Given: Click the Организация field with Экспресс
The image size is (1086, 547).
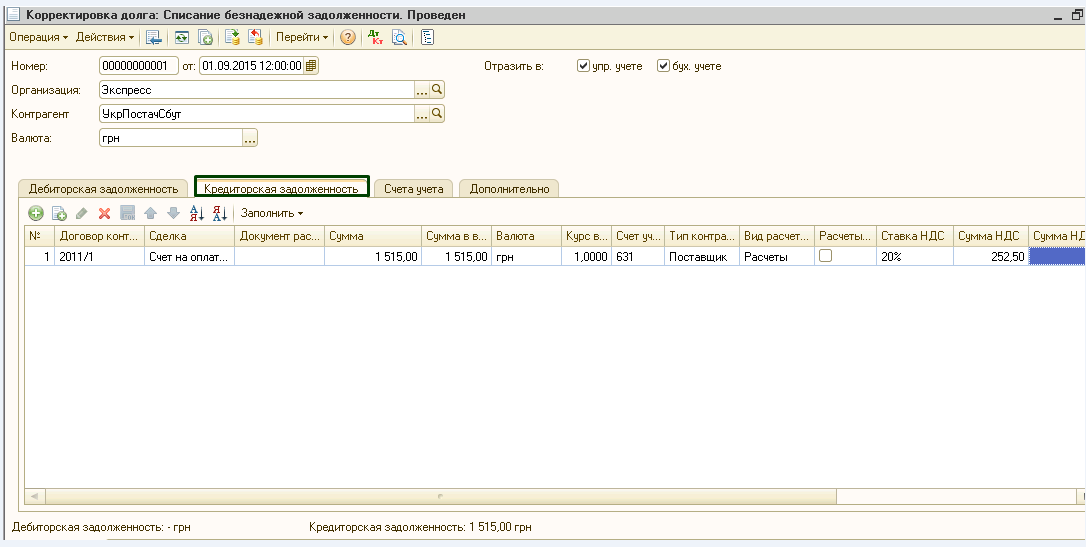Looking at the screenshot, I should point(257,90).
